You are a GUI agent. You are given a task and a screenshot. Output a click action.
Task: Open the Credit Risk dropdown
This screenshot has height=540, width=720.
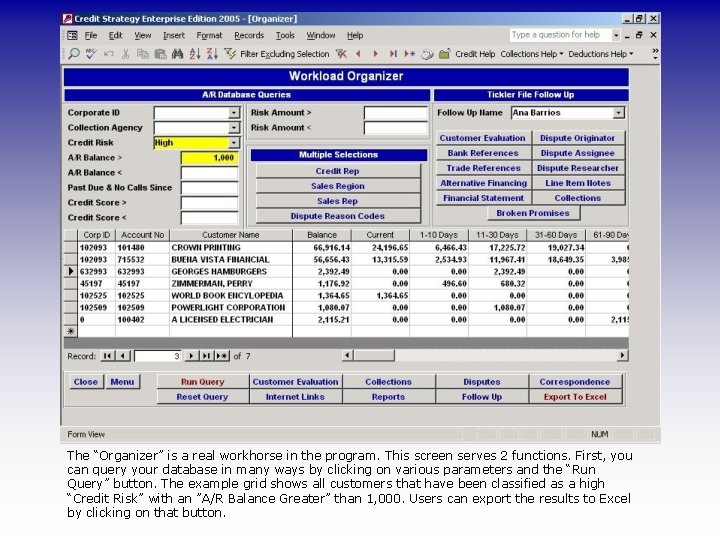point(234,143)
